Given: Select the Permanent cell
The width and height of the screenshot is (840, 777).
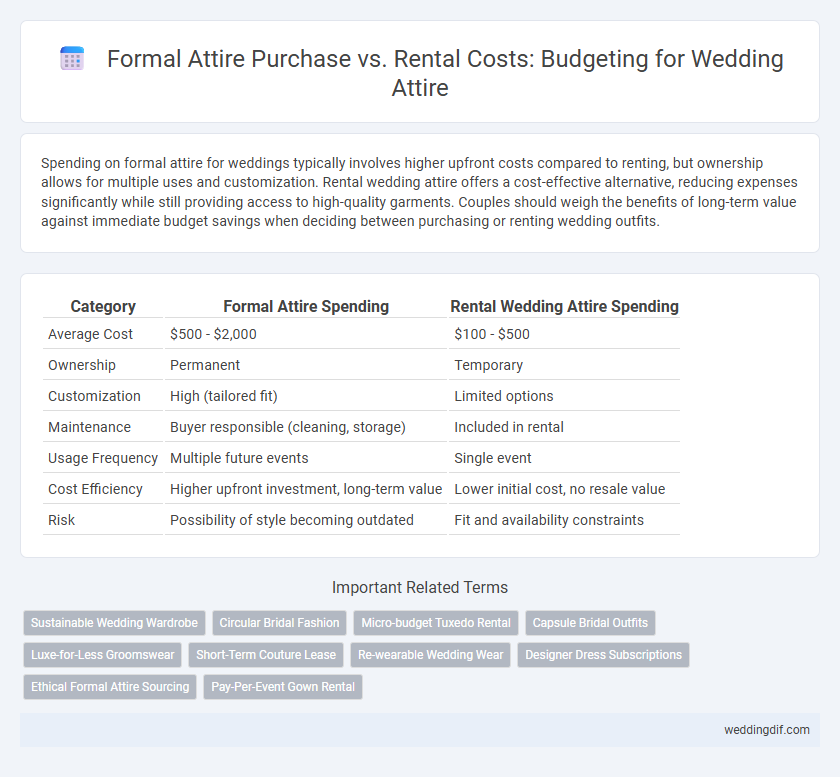Looking at the screenshot, I should [306, 365].
